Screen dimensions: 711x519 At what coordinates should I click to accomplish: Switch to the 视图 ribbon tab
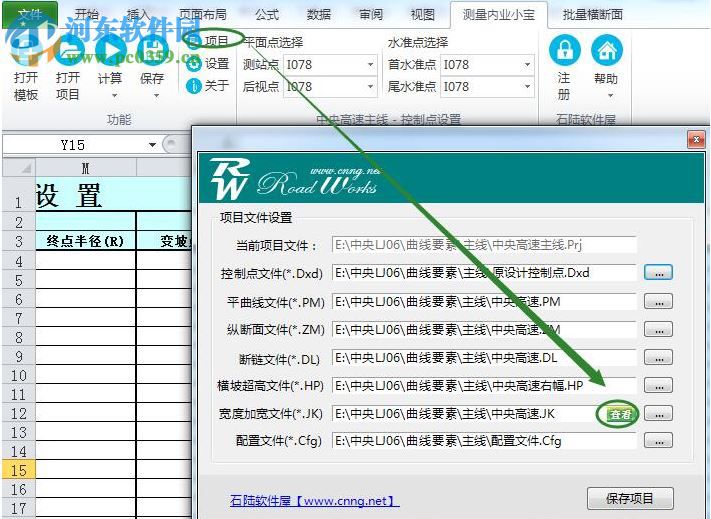coord(423,15)
